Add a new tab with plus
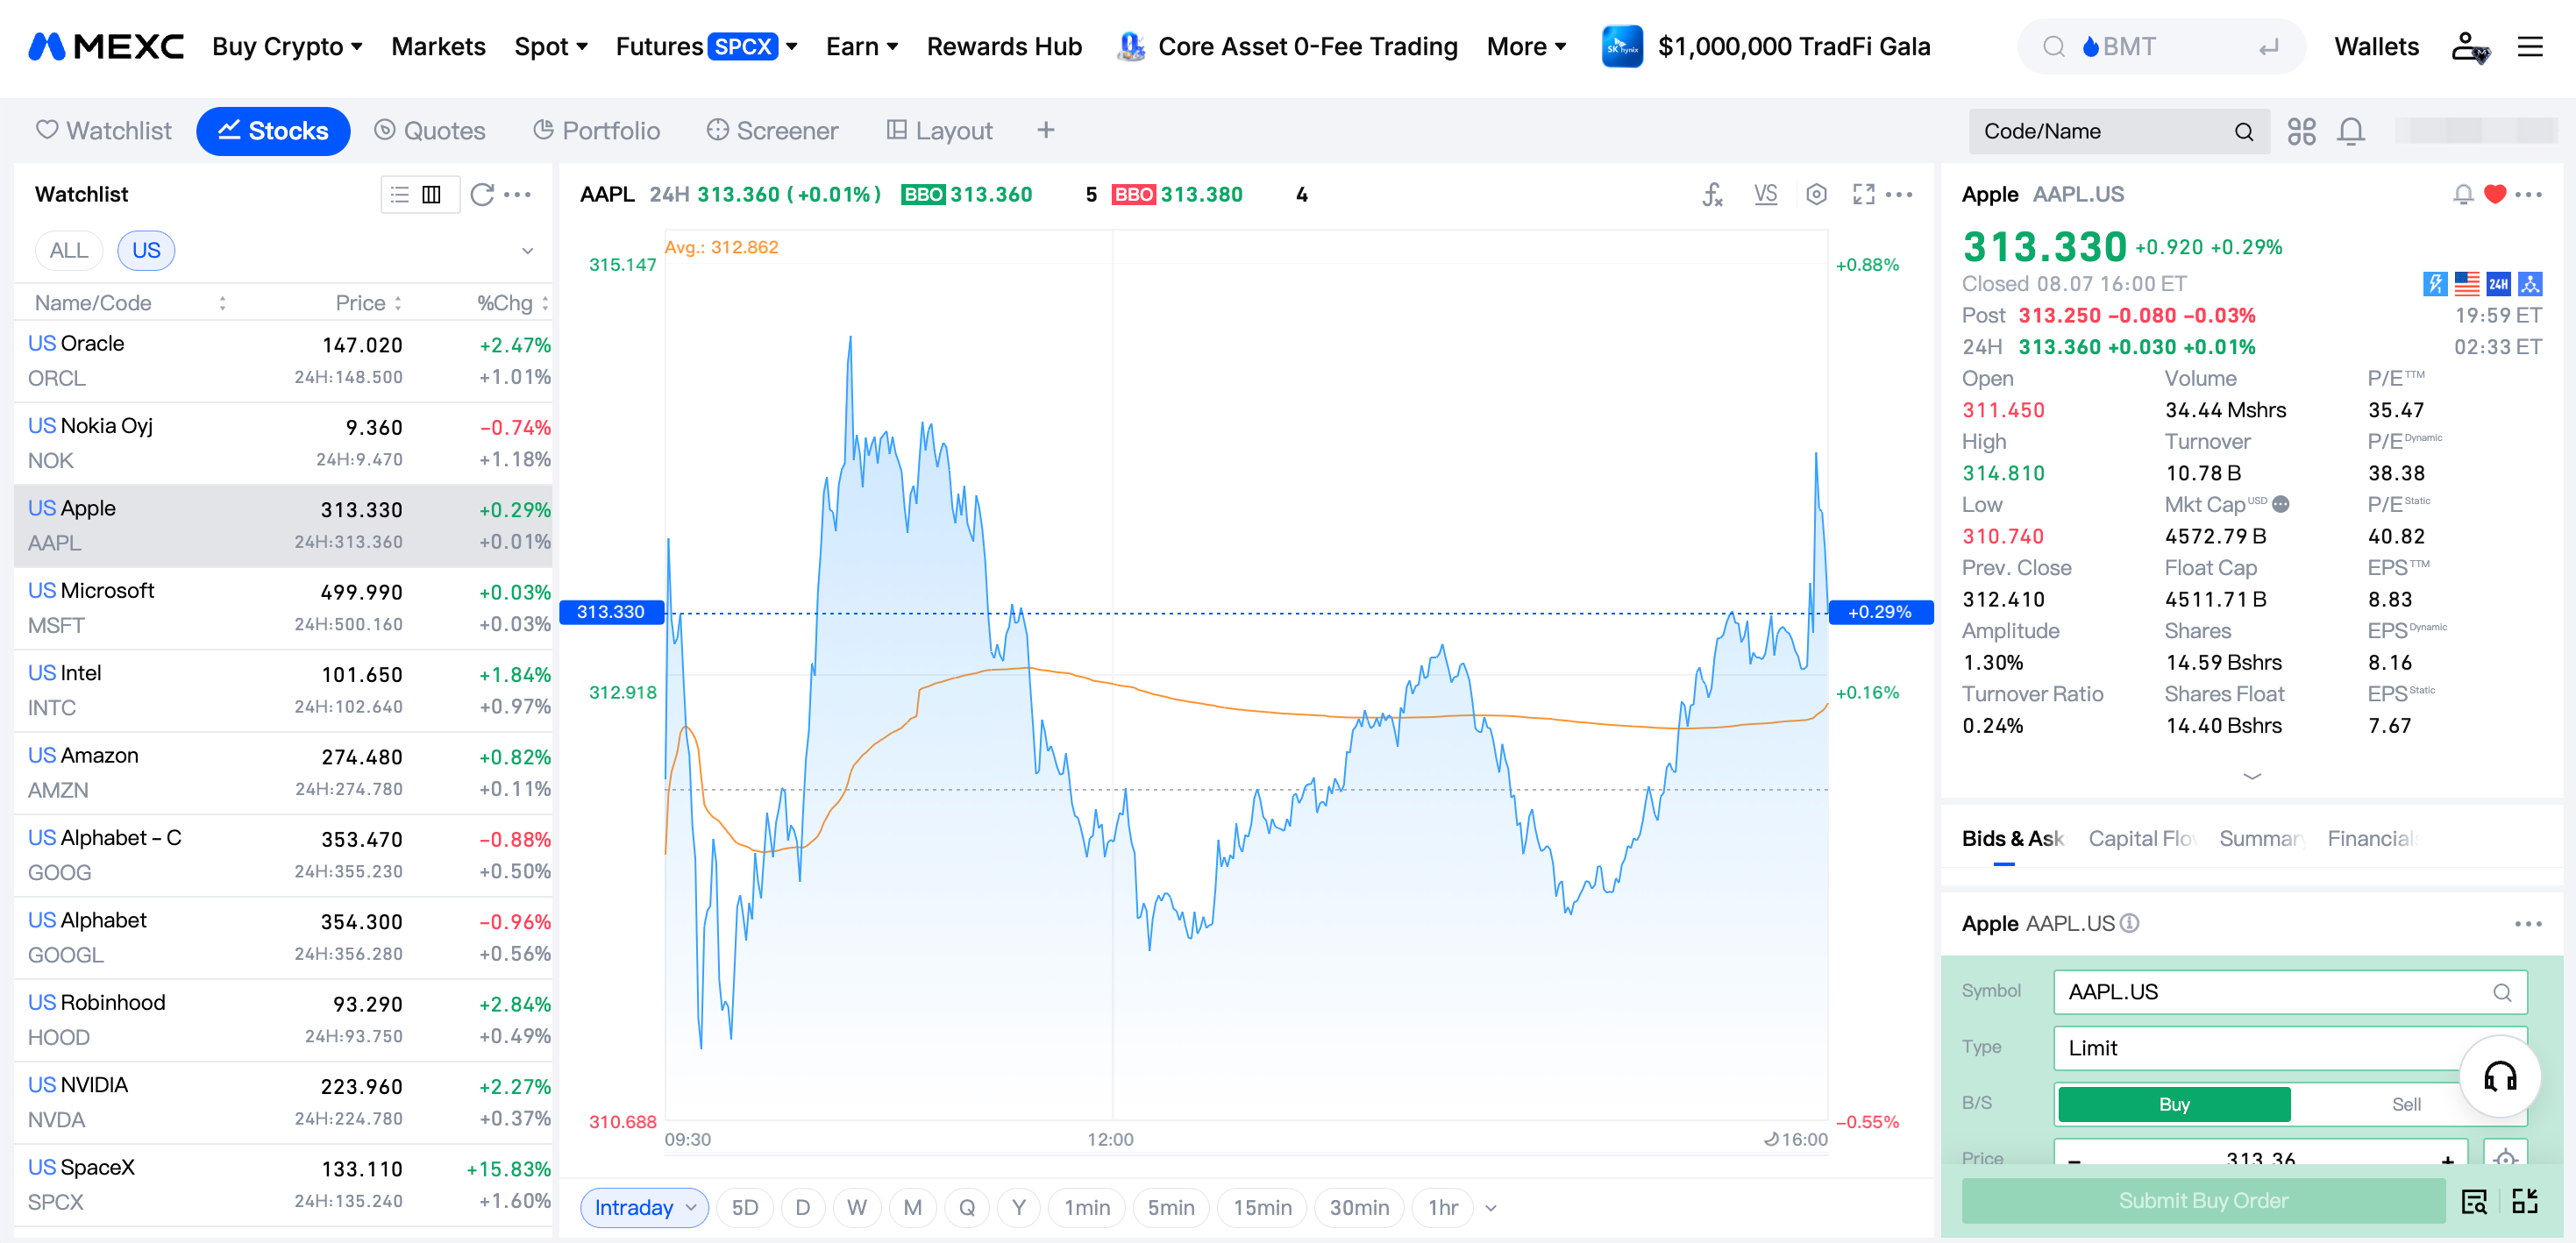2576x1243 pixels. (x=1046, y=130)
